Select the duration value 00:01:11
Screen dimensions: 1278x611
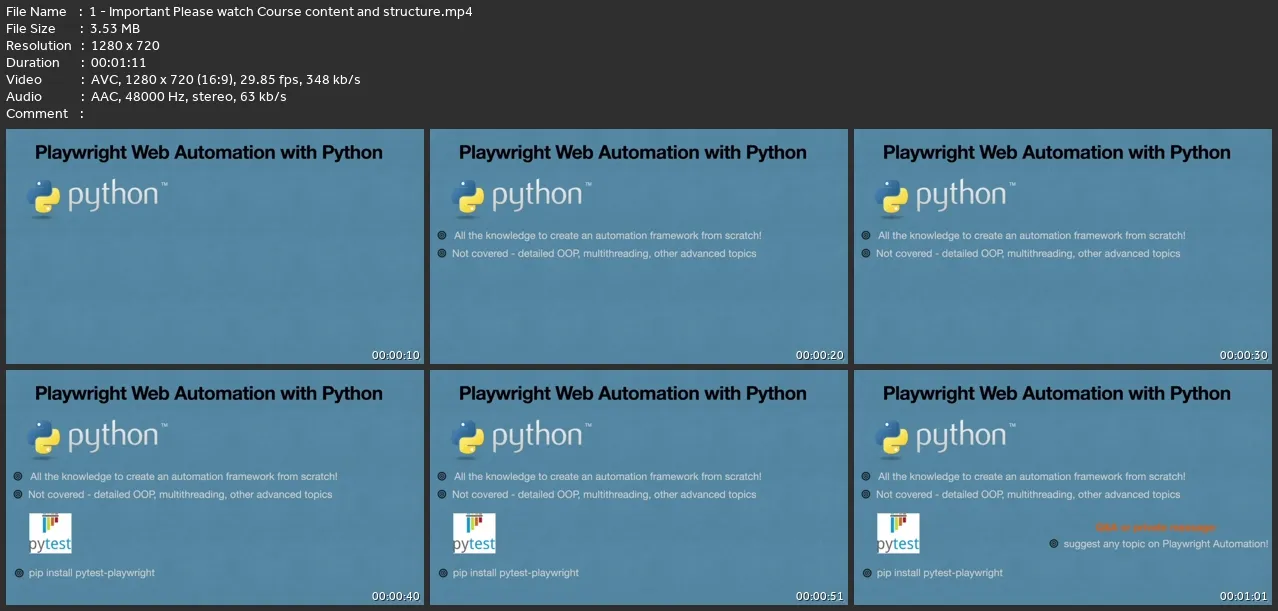[x=118, y=63]
